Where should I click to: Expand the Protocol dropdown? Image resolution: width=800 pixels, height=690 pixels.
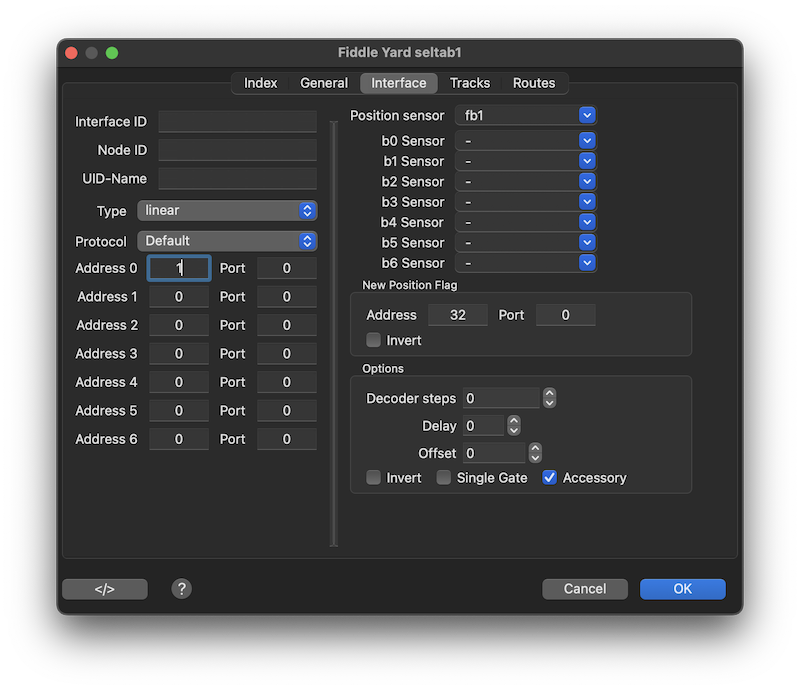click(x=226, y=241)
